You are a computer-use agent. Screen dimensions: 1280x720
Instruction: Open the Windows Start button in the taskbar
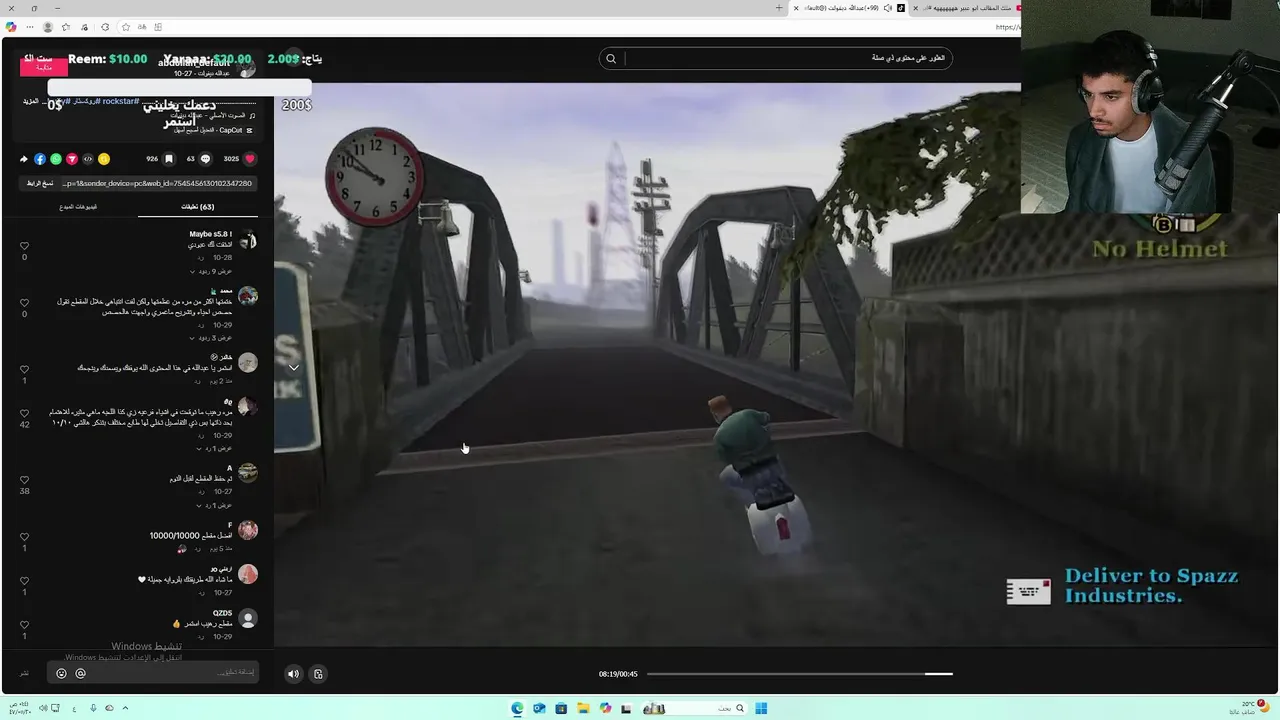(x=761, y=708)
